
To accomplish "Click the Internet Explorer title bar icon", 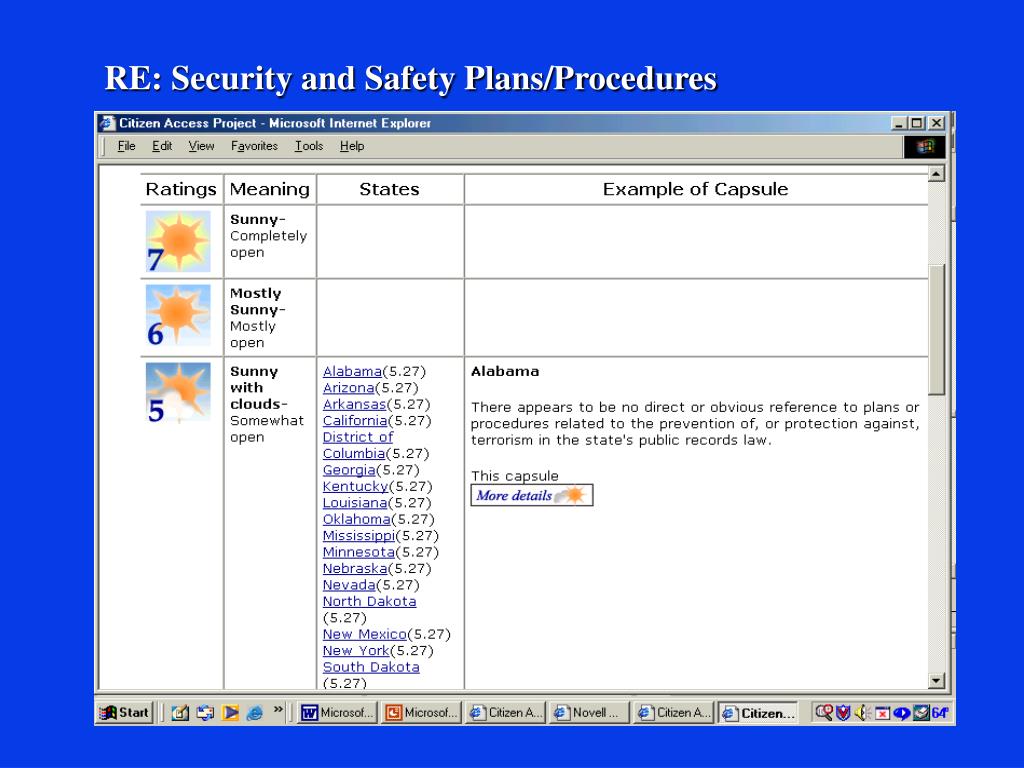I will click(x=107, y=123).
